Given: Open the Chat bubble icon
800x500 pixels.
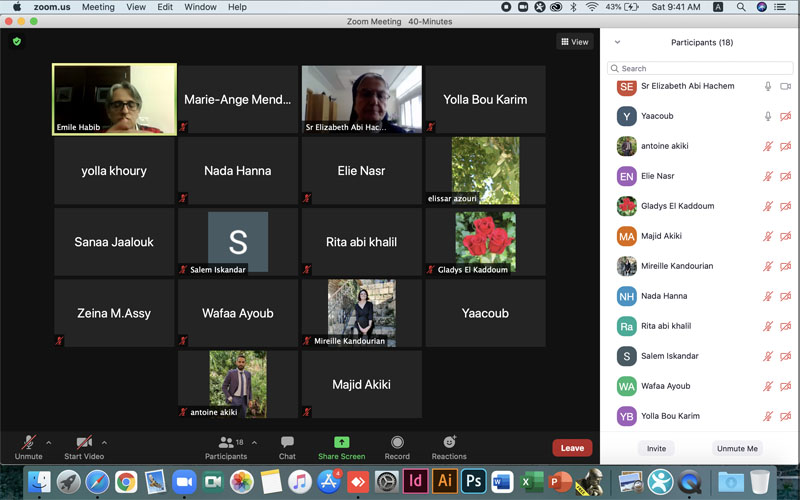Looking at the screenshot, I should click(x=287, y=442).
